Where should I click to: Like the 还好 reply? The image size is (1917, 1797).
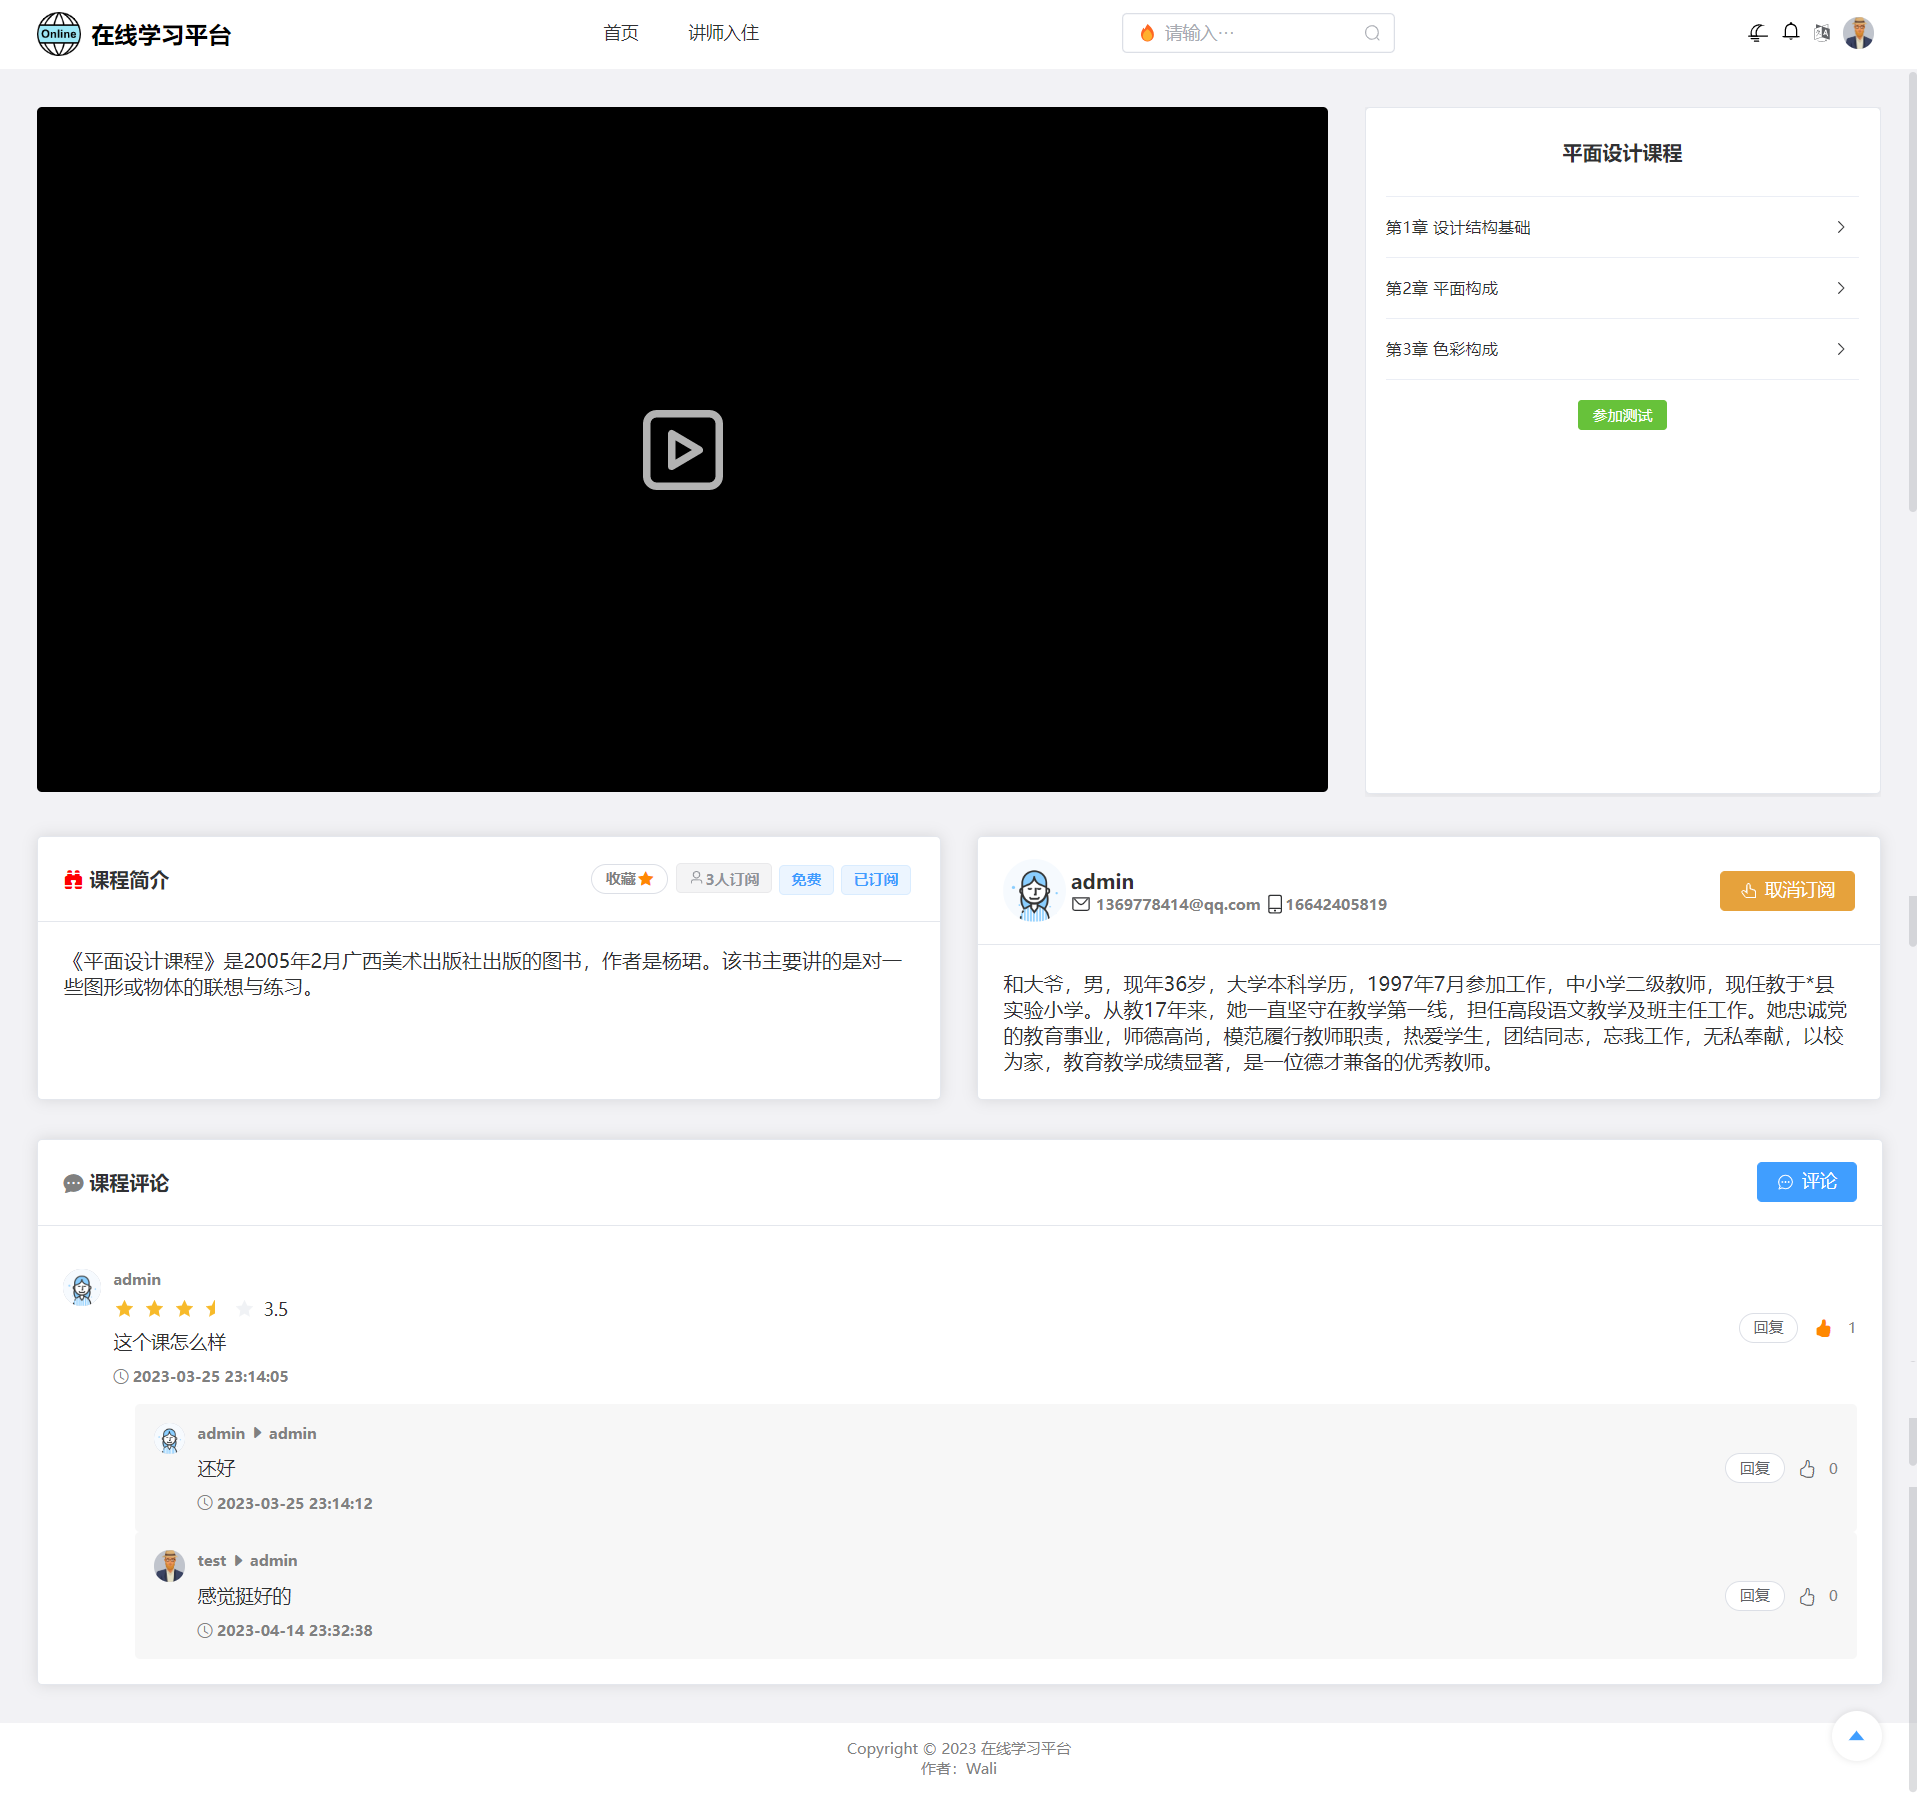click(x=1807, y=1469)
